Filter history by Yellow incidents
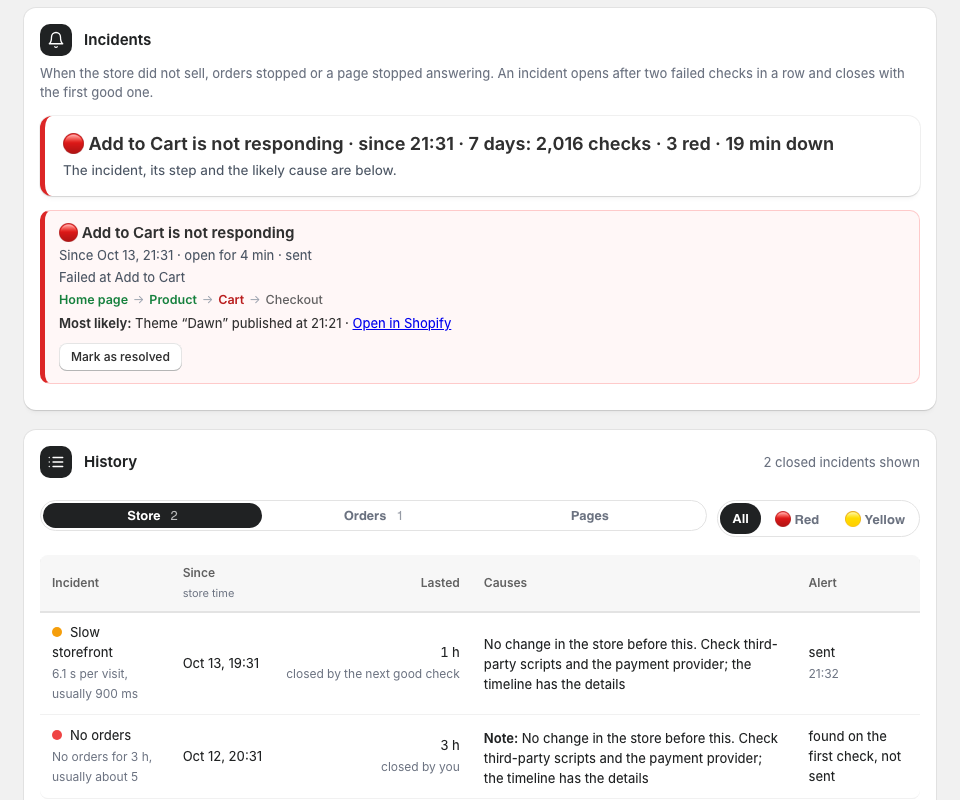This screenshot has width=960, height=800. click(x=875, y=519)
